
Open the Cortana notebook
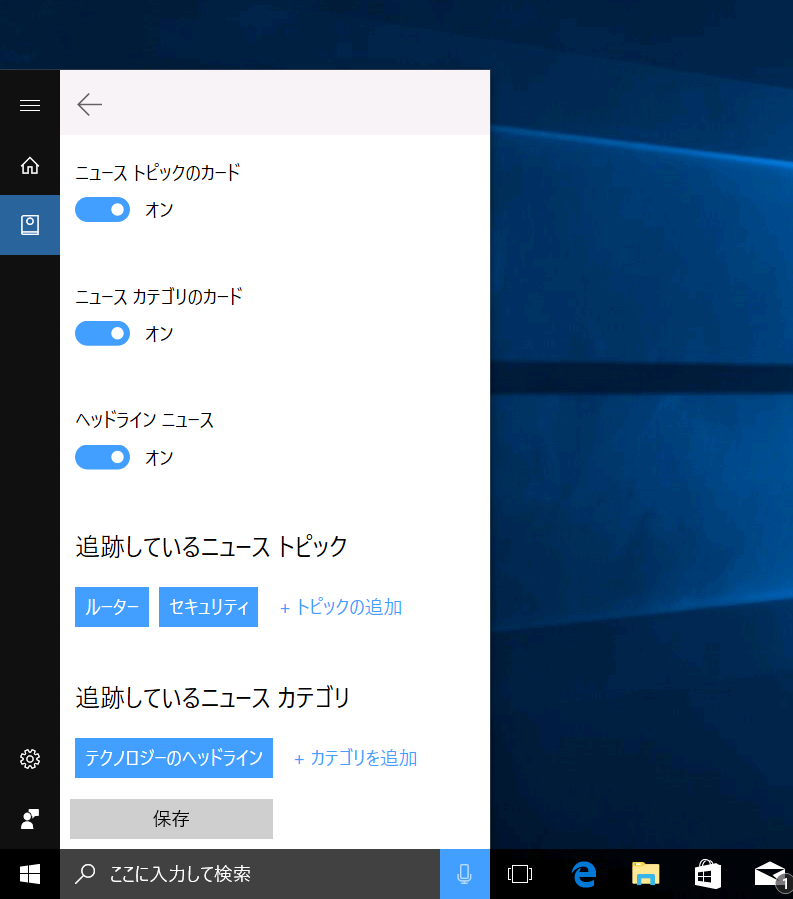[x=30, y=225]
